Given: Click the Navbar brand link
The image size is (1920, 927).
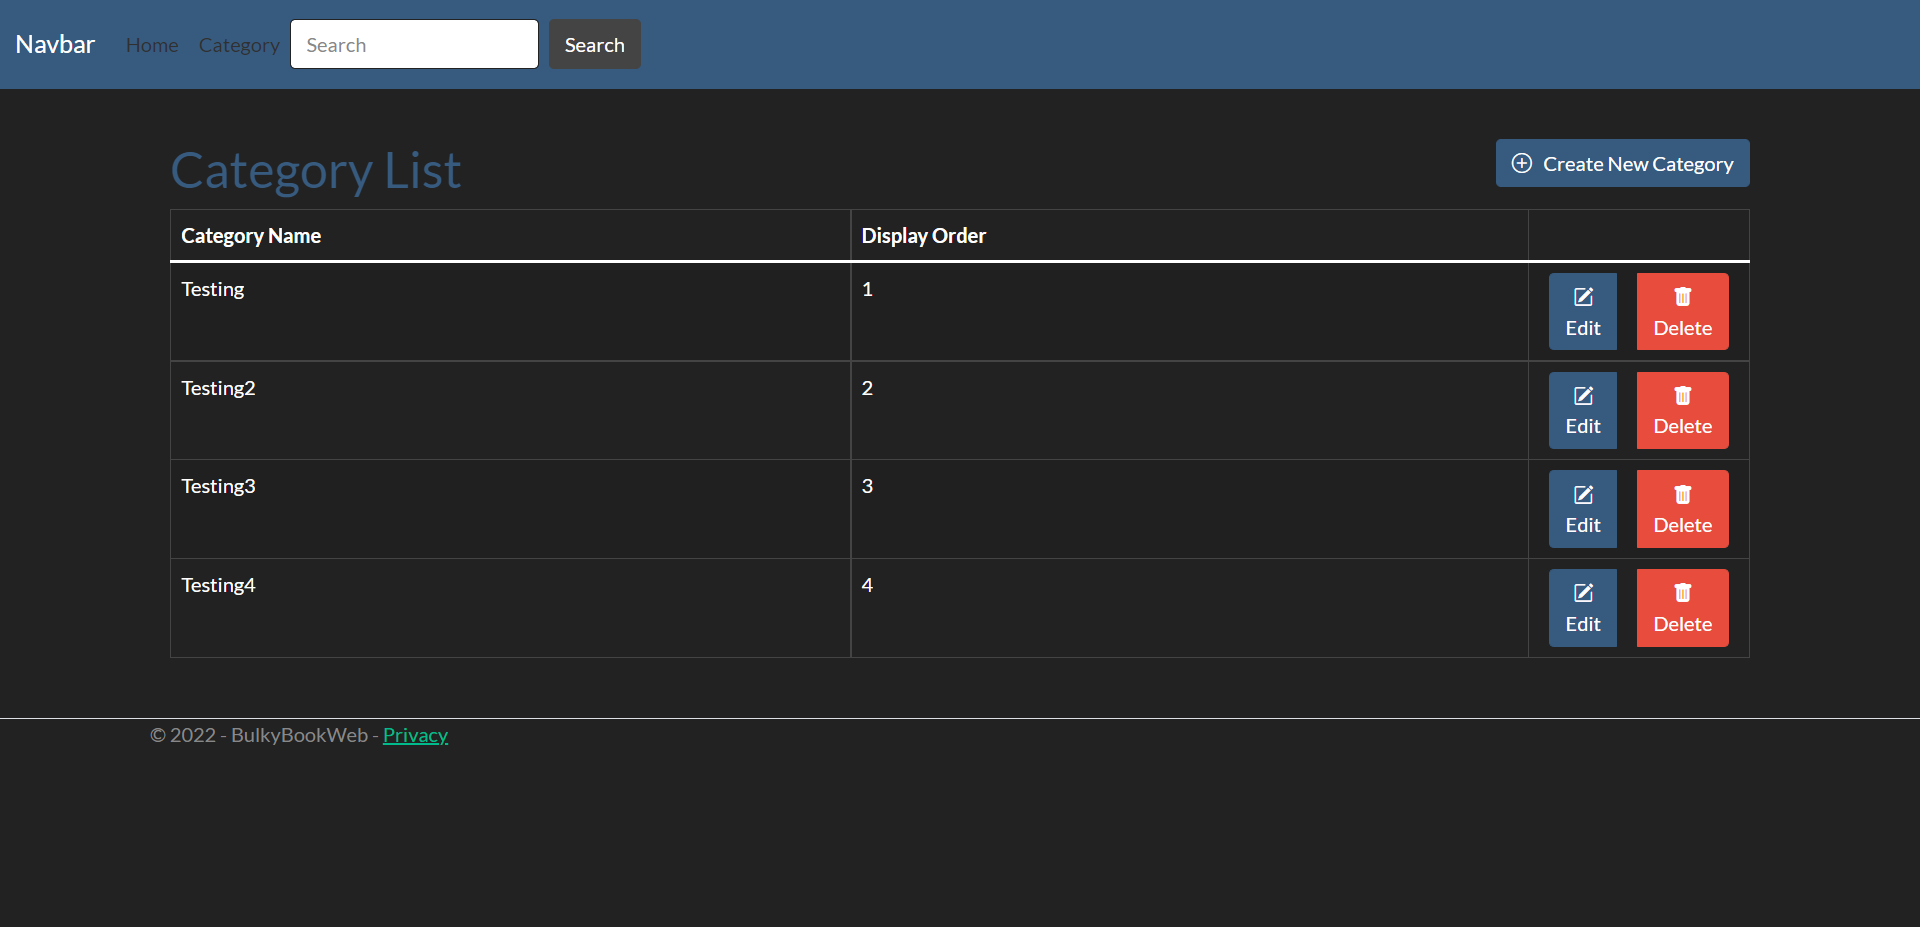Looking at the screenshot, I should (55, 44).
